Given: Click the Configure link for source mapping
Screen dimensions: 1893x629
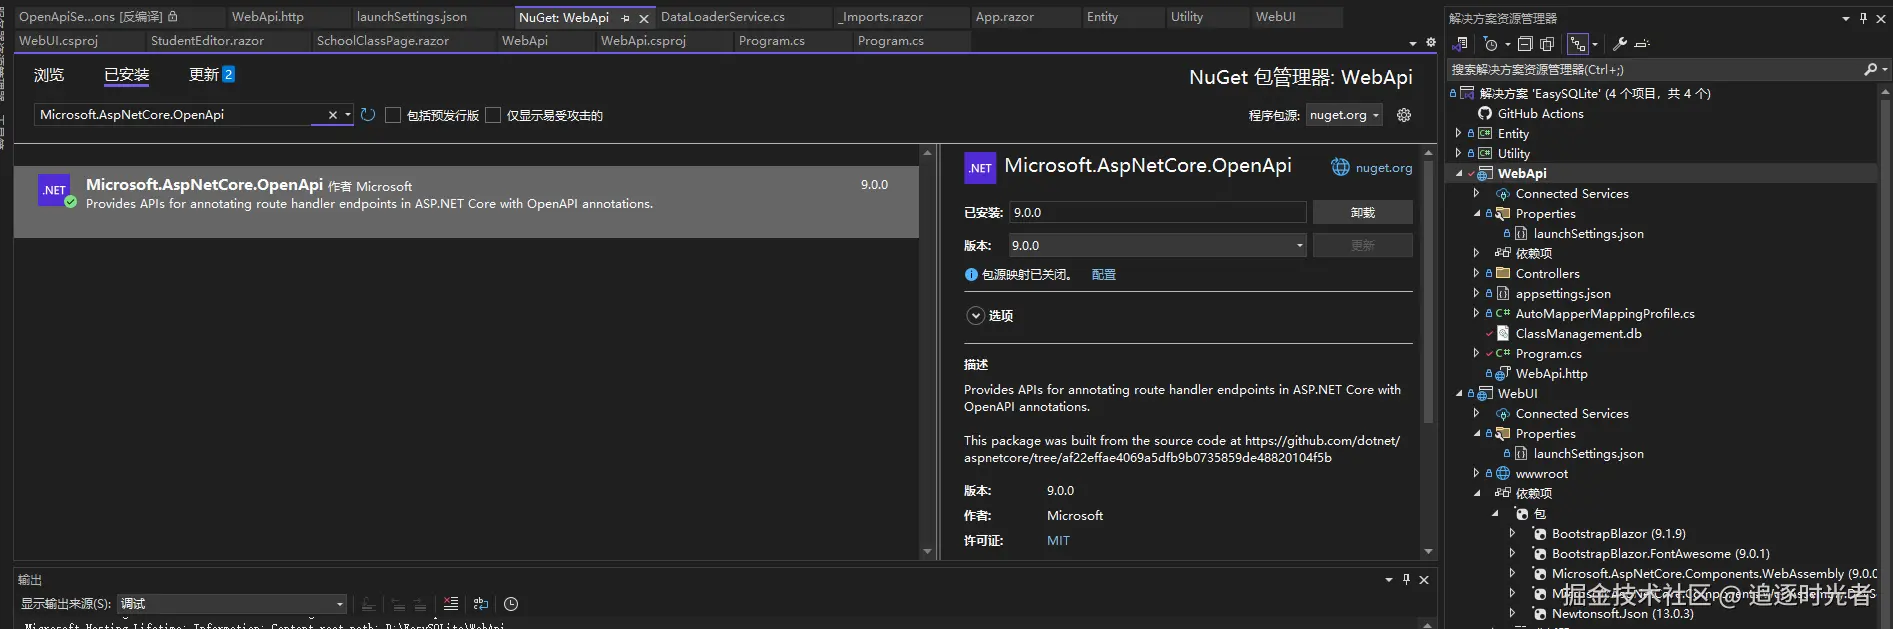Looking at the screenshot, I should (x=1104, y=274).
